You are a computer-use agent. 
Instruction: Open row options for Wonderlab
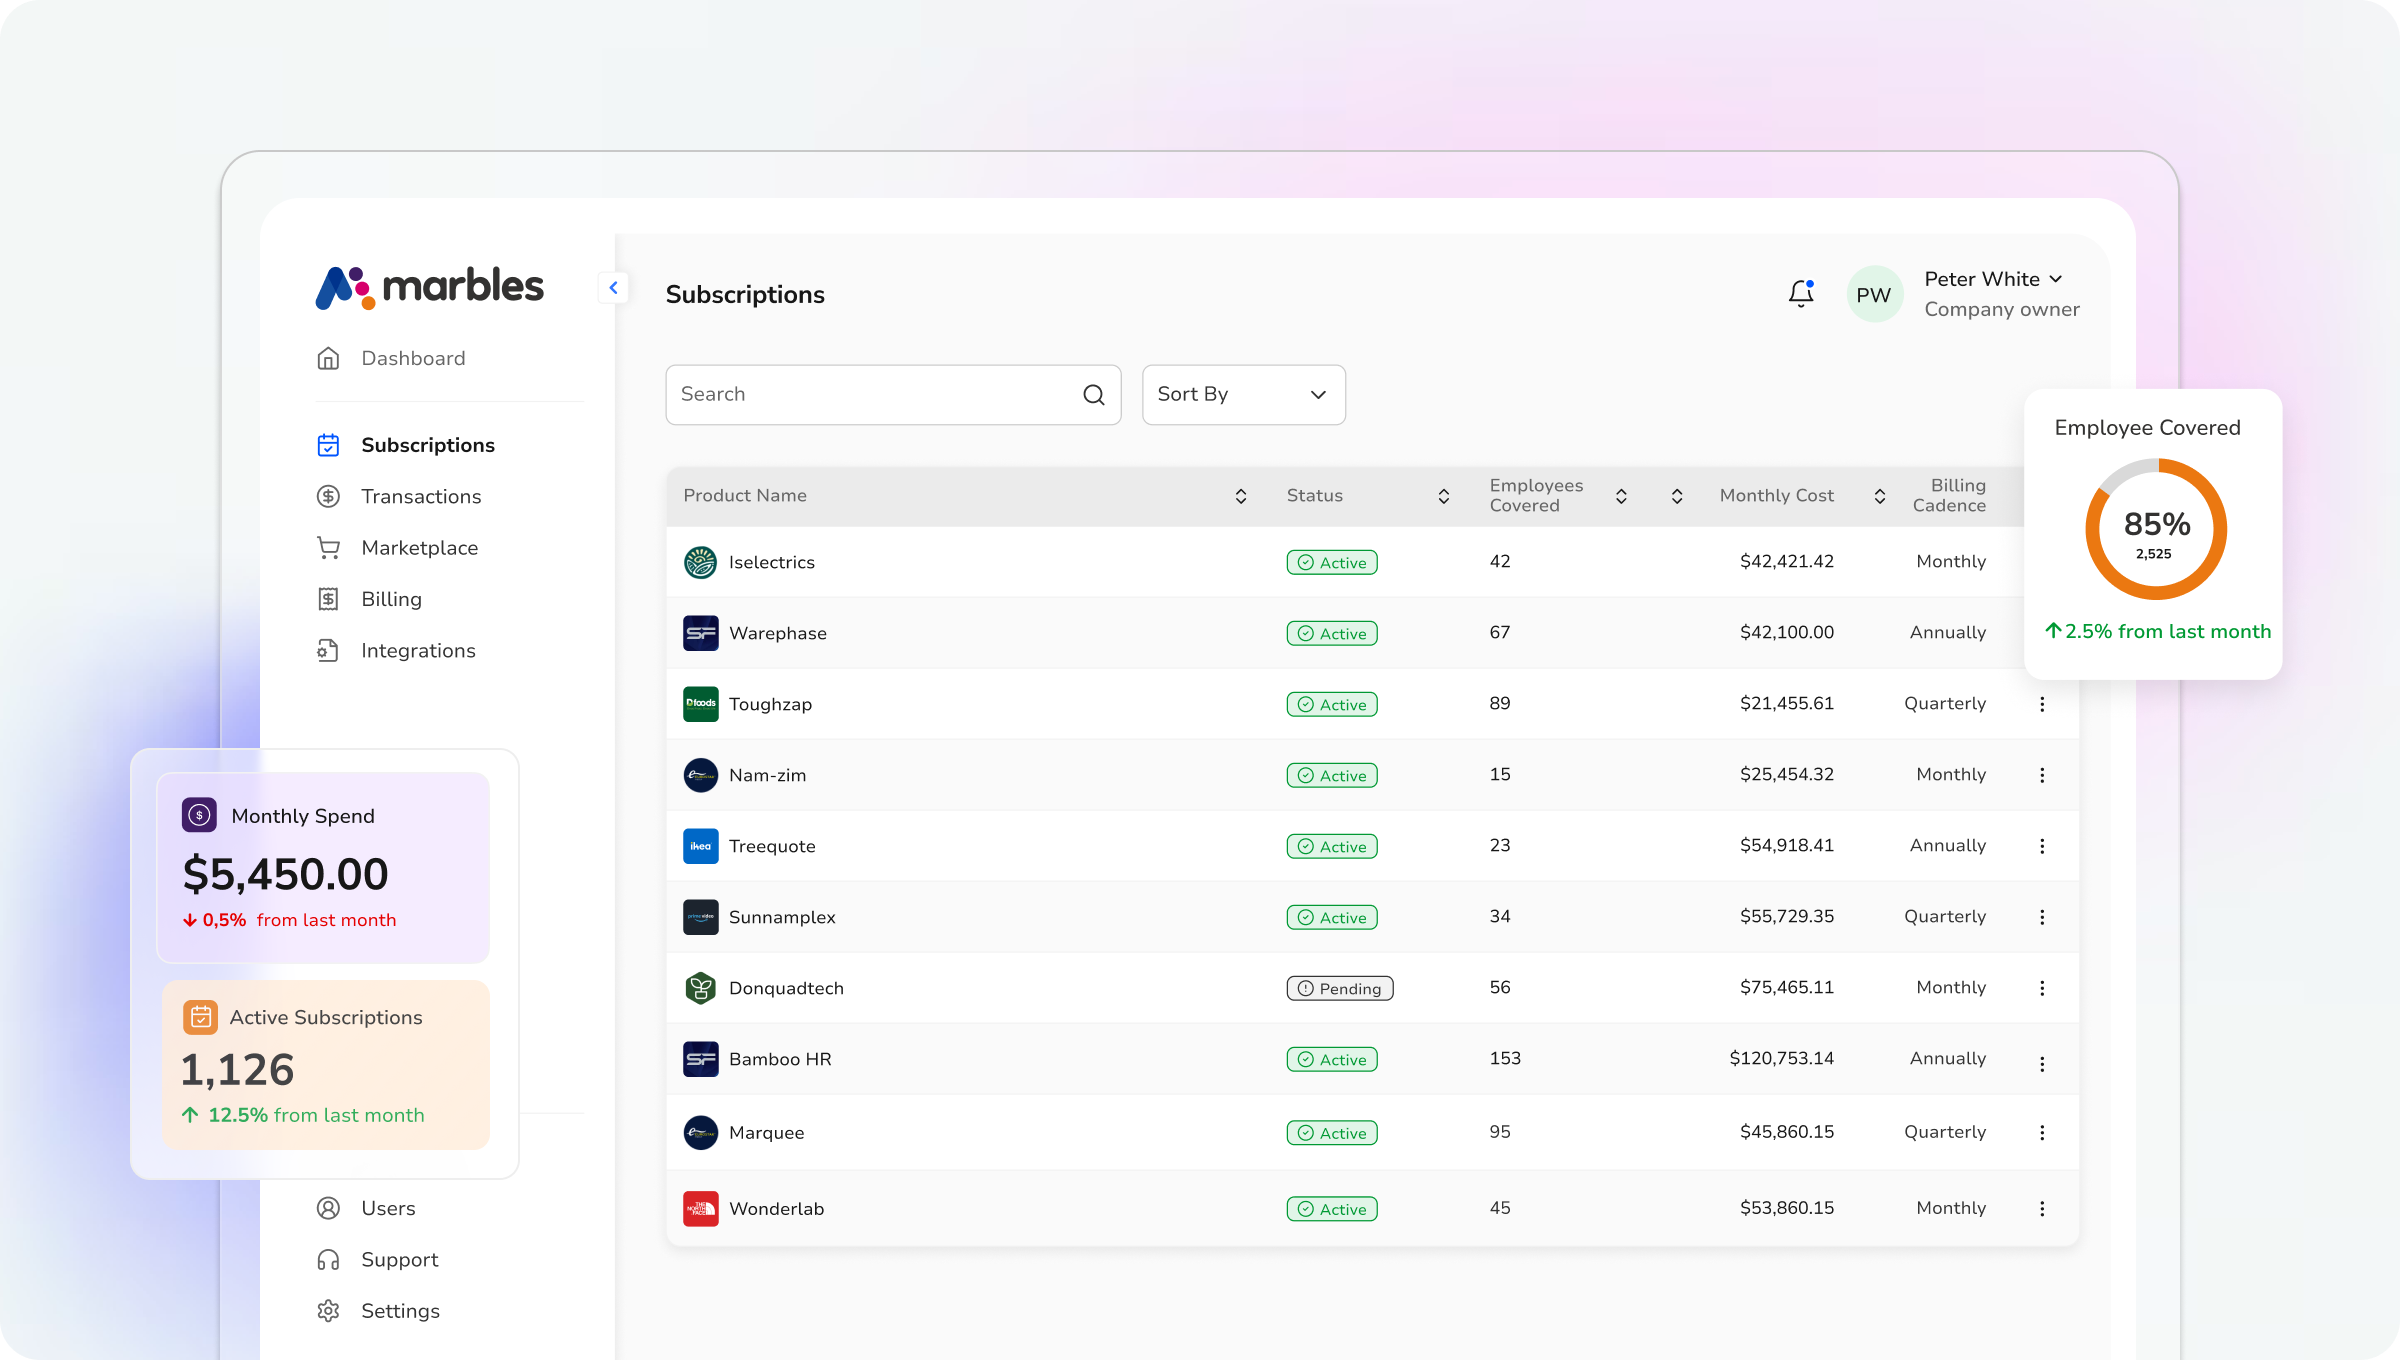tap(2042, 1209)
